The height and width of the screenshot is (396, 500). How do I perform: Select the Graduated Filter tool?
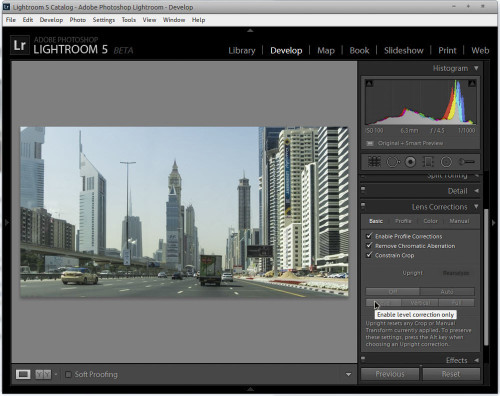[x=428, y=162]
